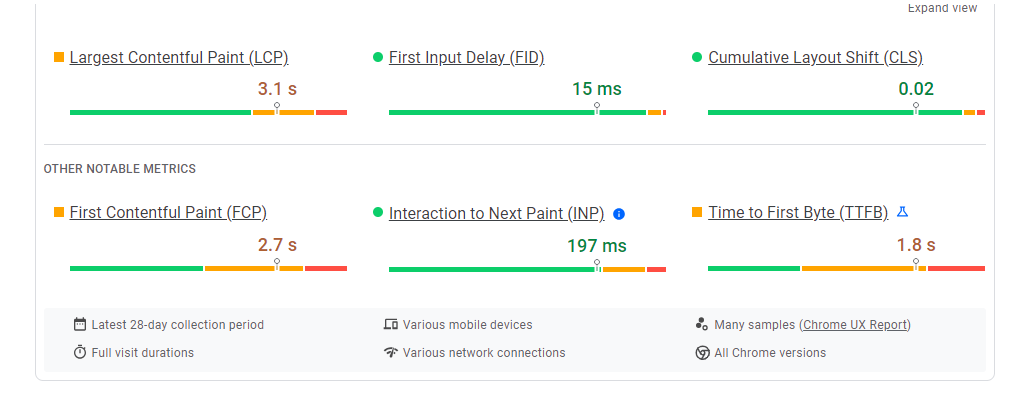Open the Cumulative Layout Shift (CLS) link
The image size is (1013, 397).
(815, 57)
